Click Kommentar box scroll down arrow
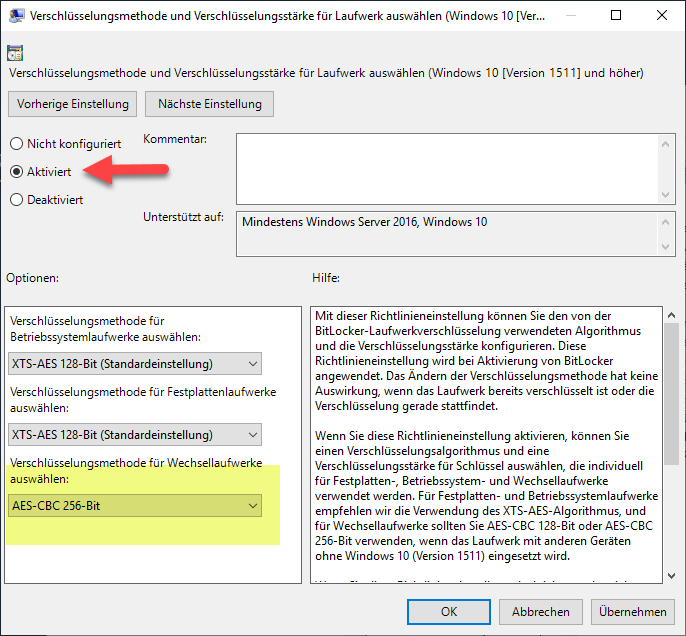686x636 pixels. [665, 195]
